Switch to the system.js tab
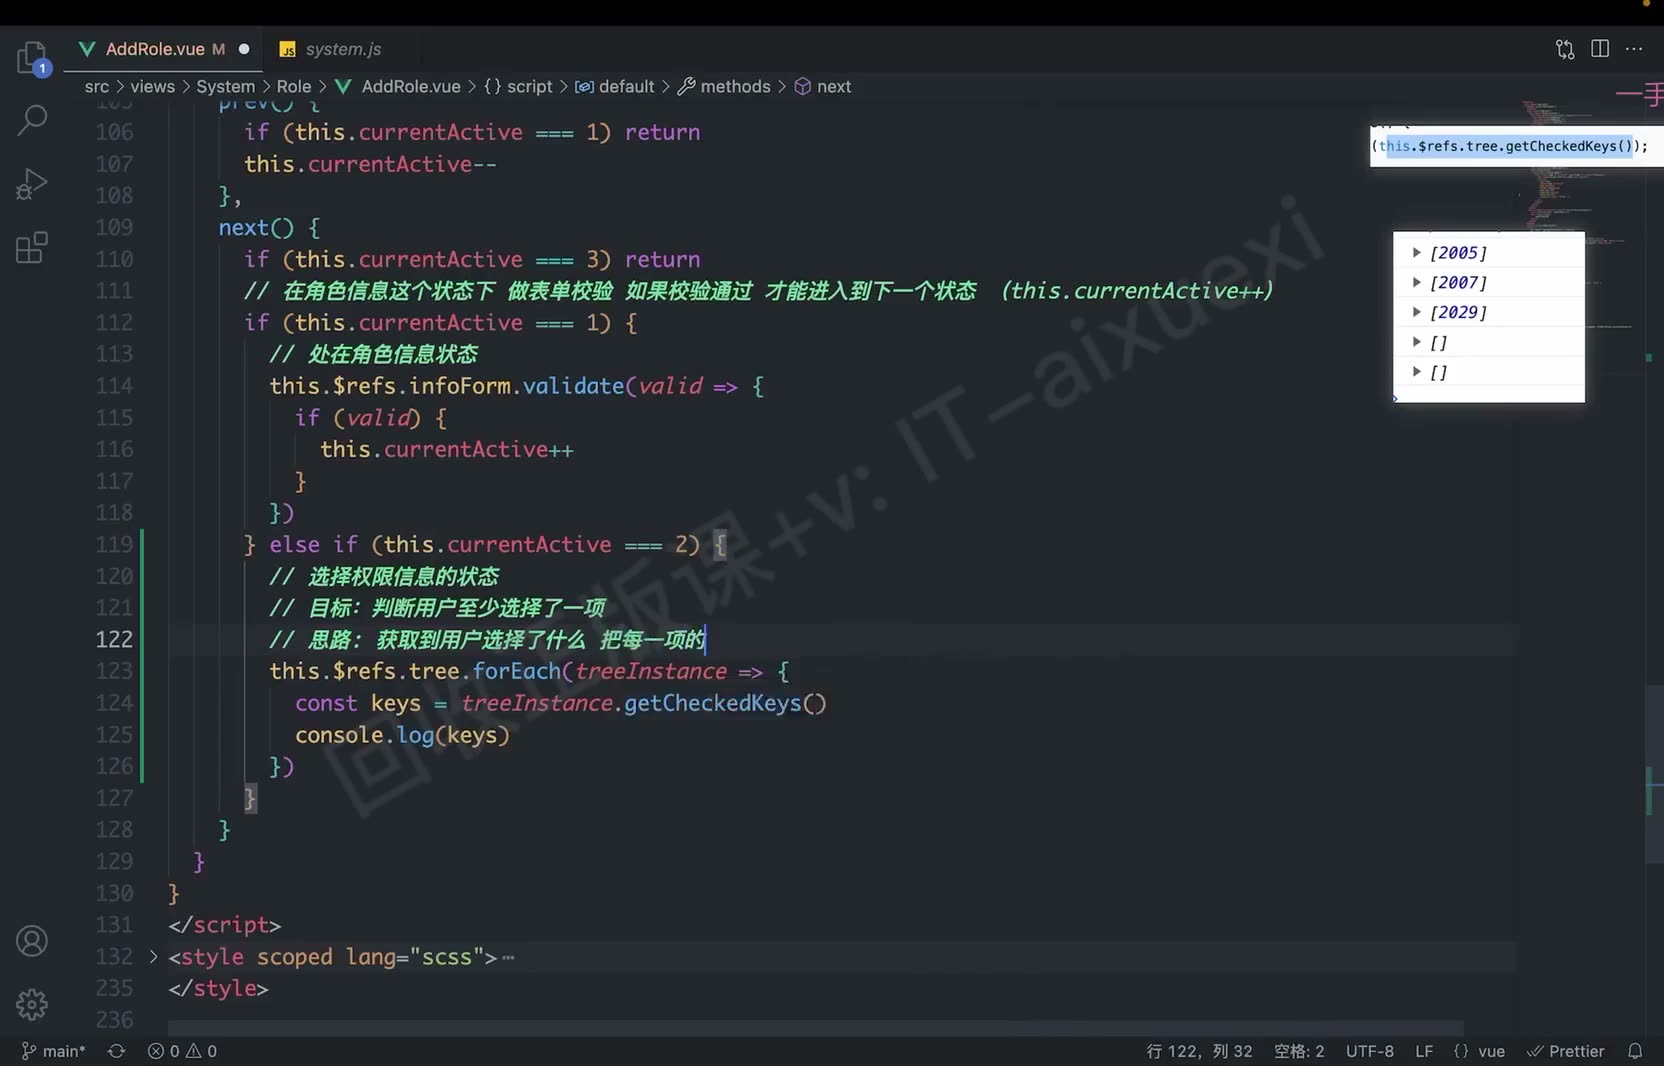This screenshot has height=1066, width=1664. click(343, 49)
